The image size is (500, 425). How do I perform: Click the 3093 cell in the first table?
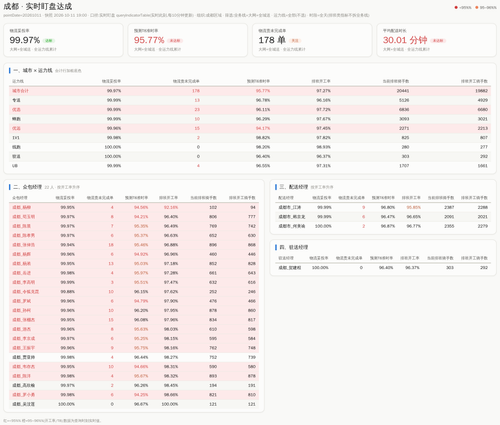click(404, 119)
